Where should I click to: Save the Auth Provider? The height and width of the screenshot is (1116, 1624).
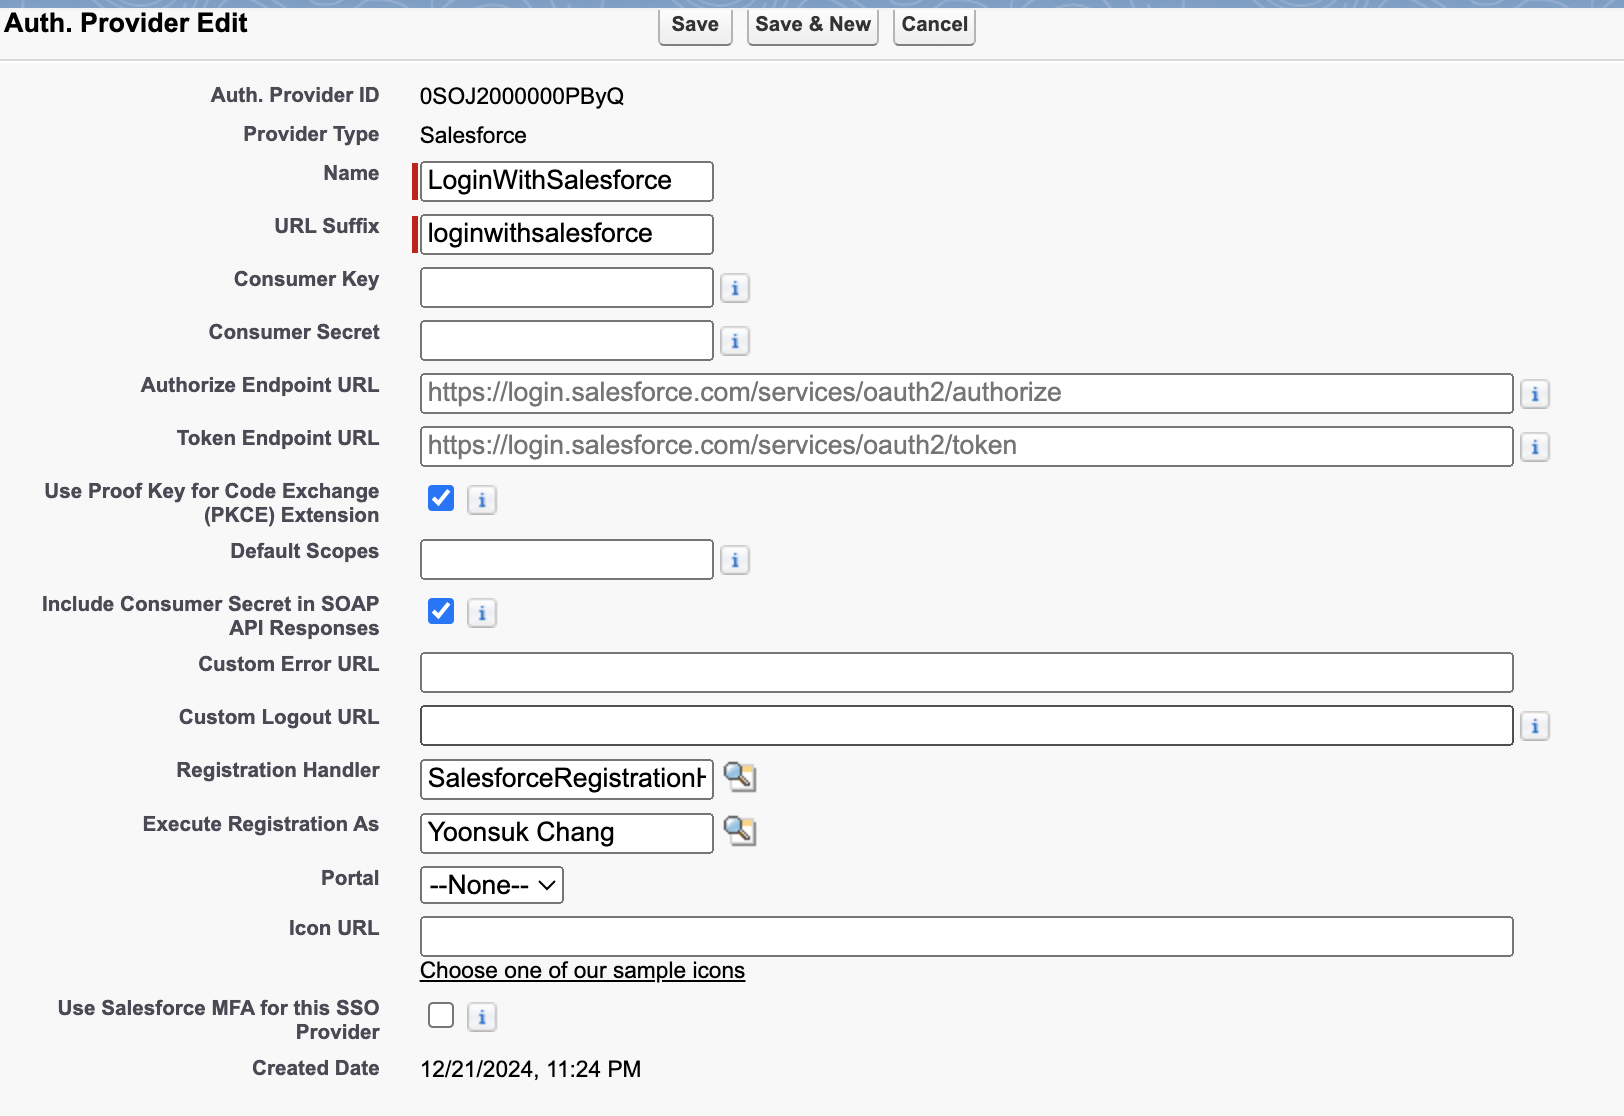[x=694, y=24]
